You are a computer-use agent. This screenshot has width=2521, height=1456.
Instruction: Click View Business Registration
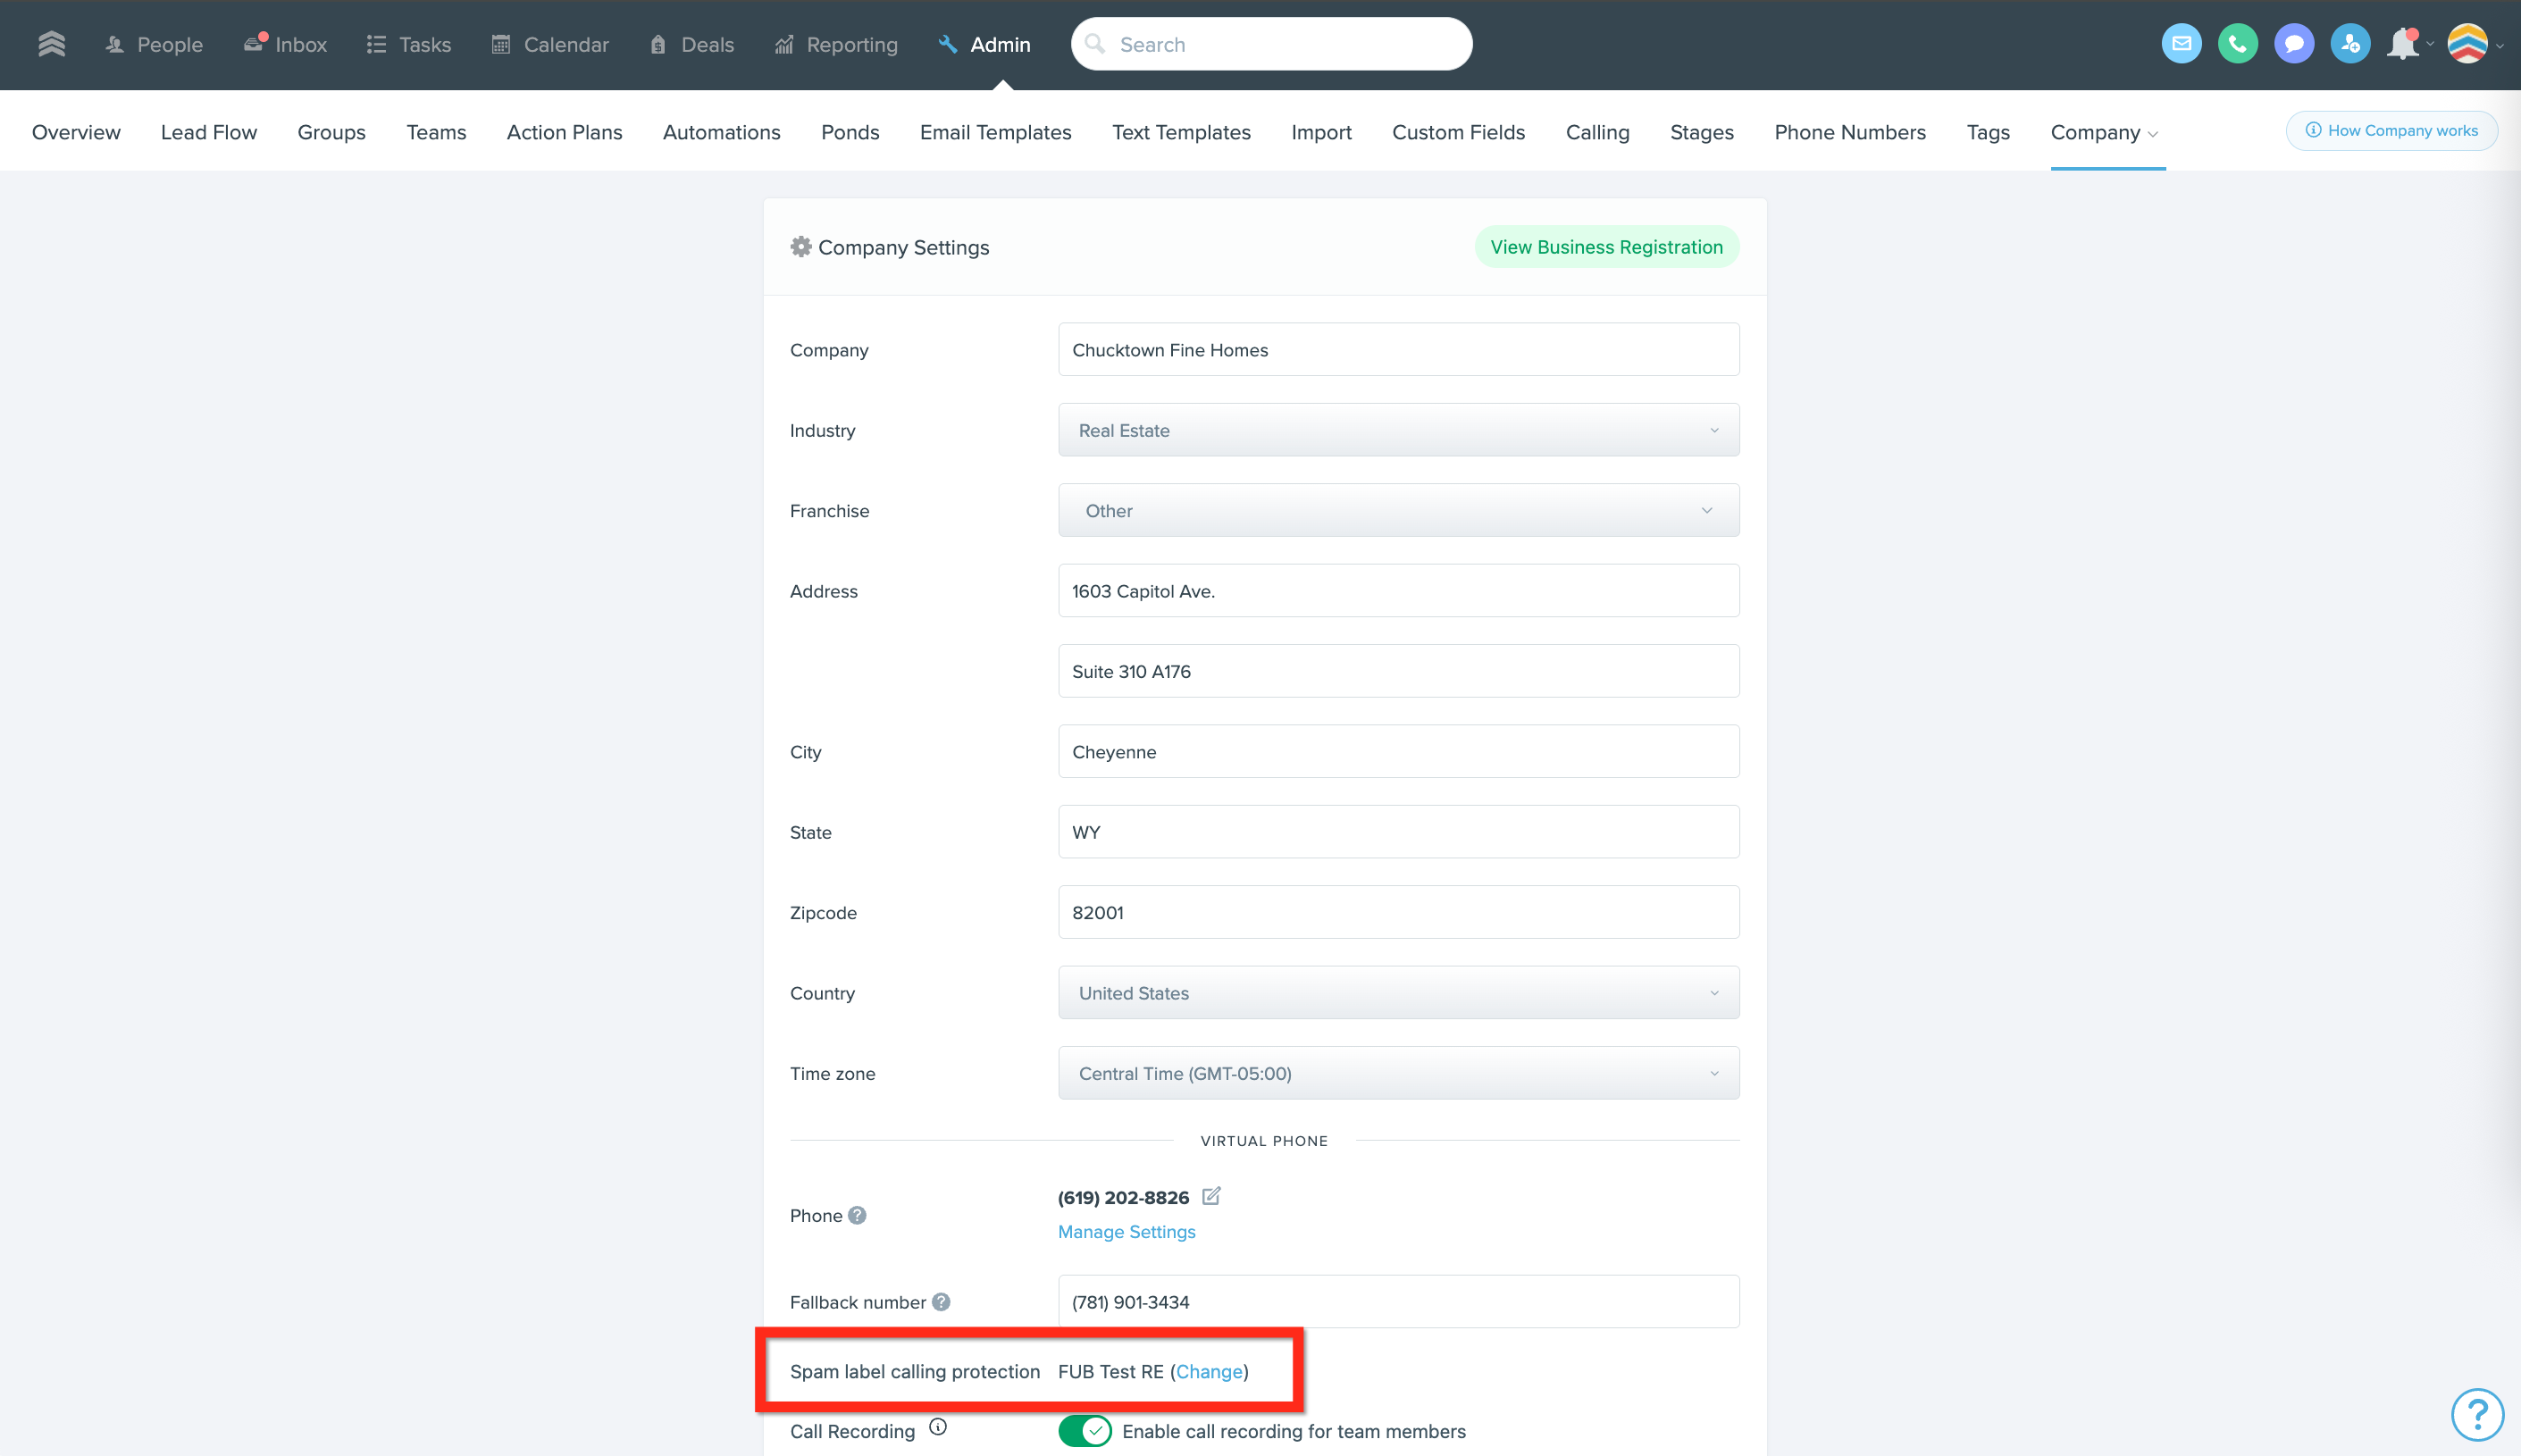click(1605, 246)
